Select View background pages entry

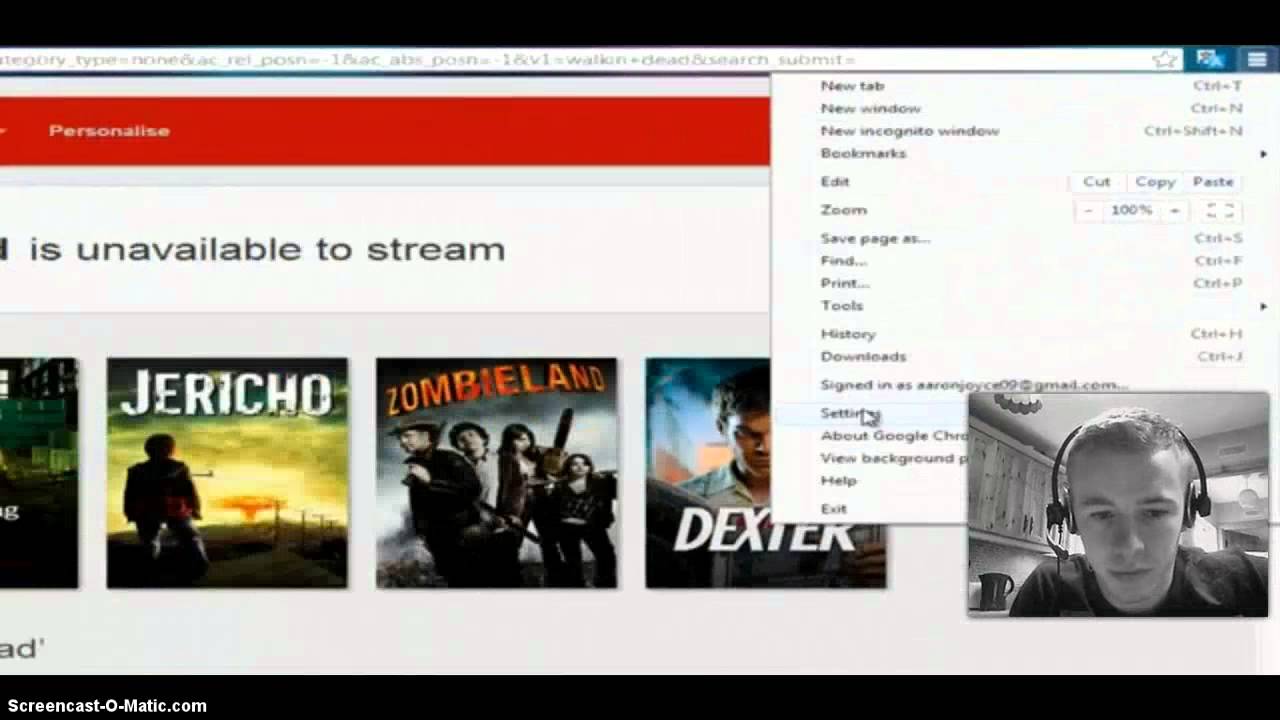[870, 458]
